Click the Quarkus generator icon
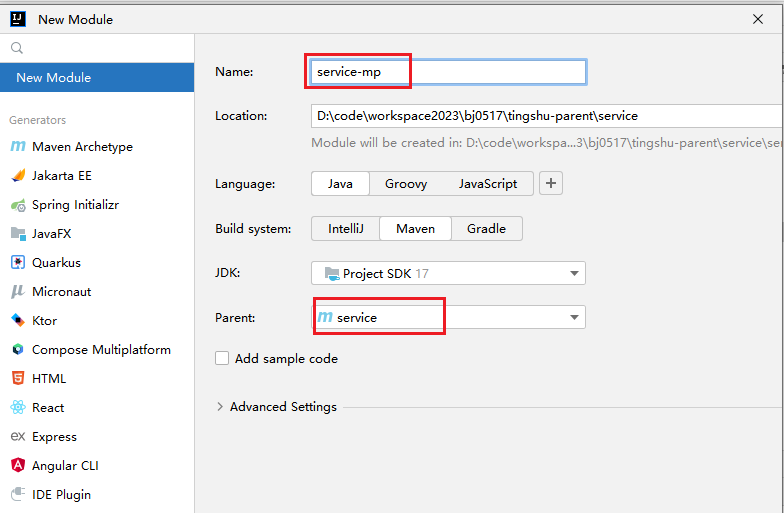This screenshot has width=784, height=513. point(18,262)
